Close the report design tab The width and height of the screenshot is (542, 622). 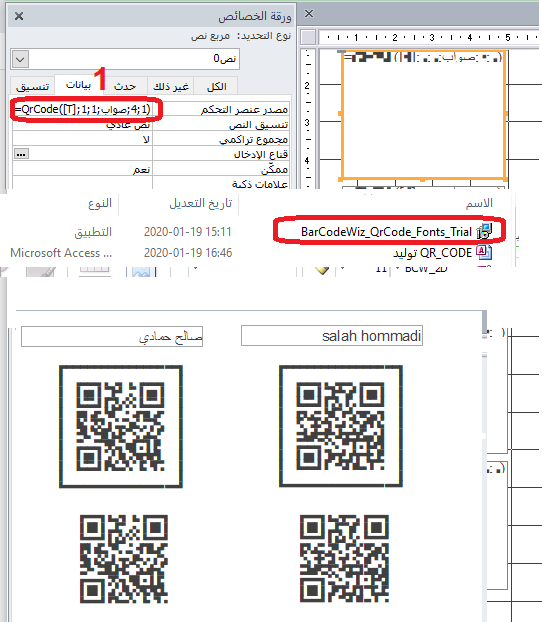click(x=309, y=14)
